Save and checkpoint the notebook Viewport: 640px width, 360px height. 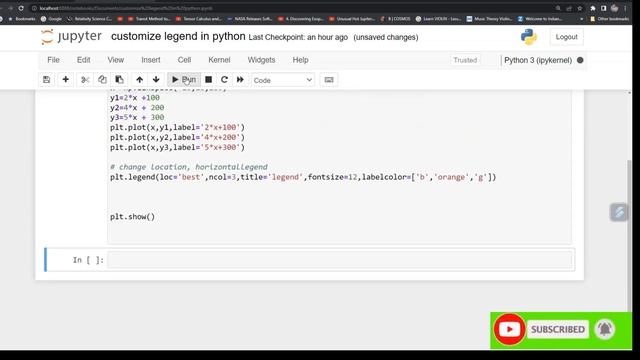tap(47, 80)
